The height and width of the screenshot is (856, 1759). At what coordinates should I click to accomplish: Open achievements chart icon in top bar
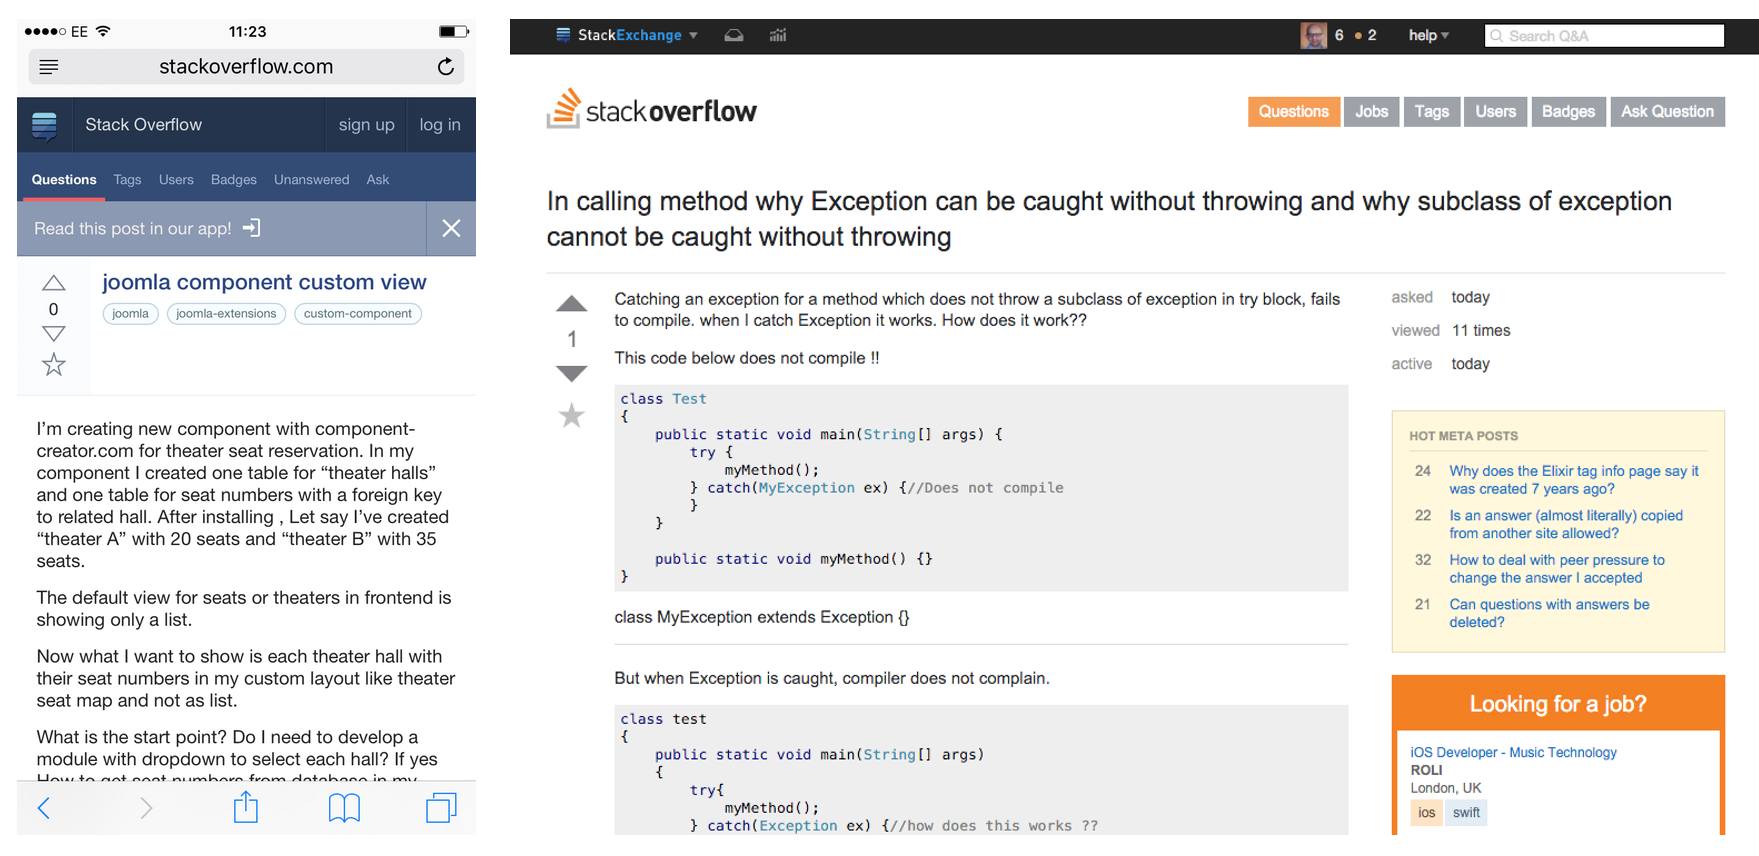click(778, 35)
